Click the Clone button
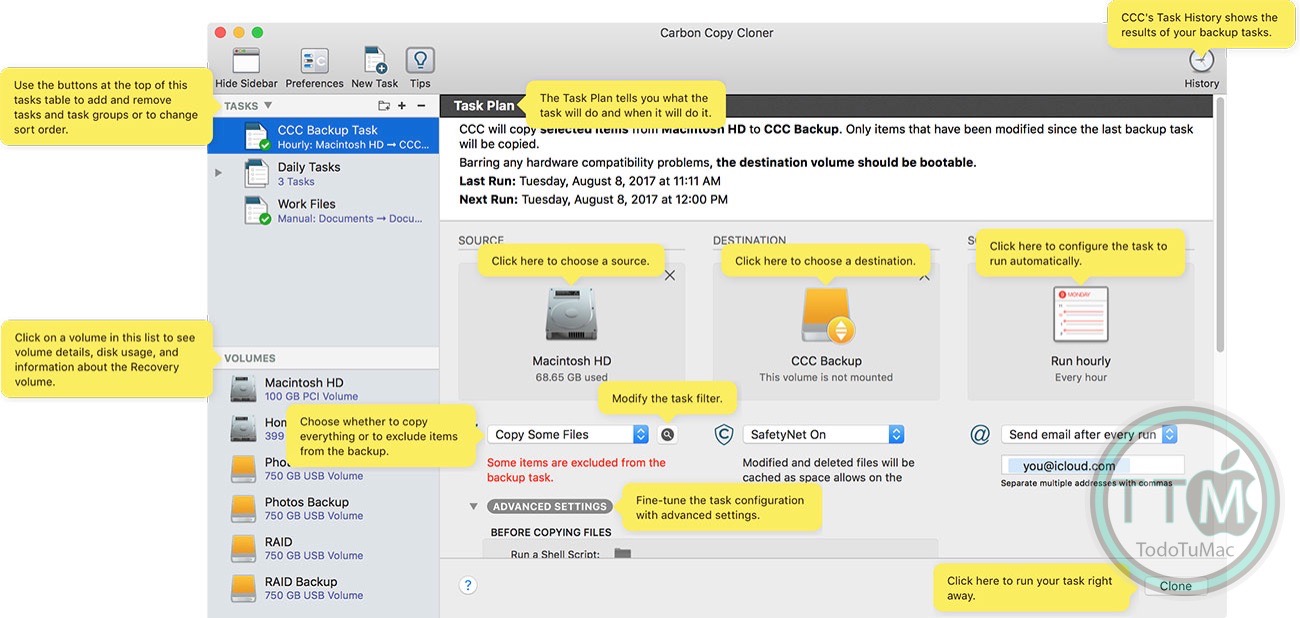The image size is (1300, 618). click(x=1175, y=586)
